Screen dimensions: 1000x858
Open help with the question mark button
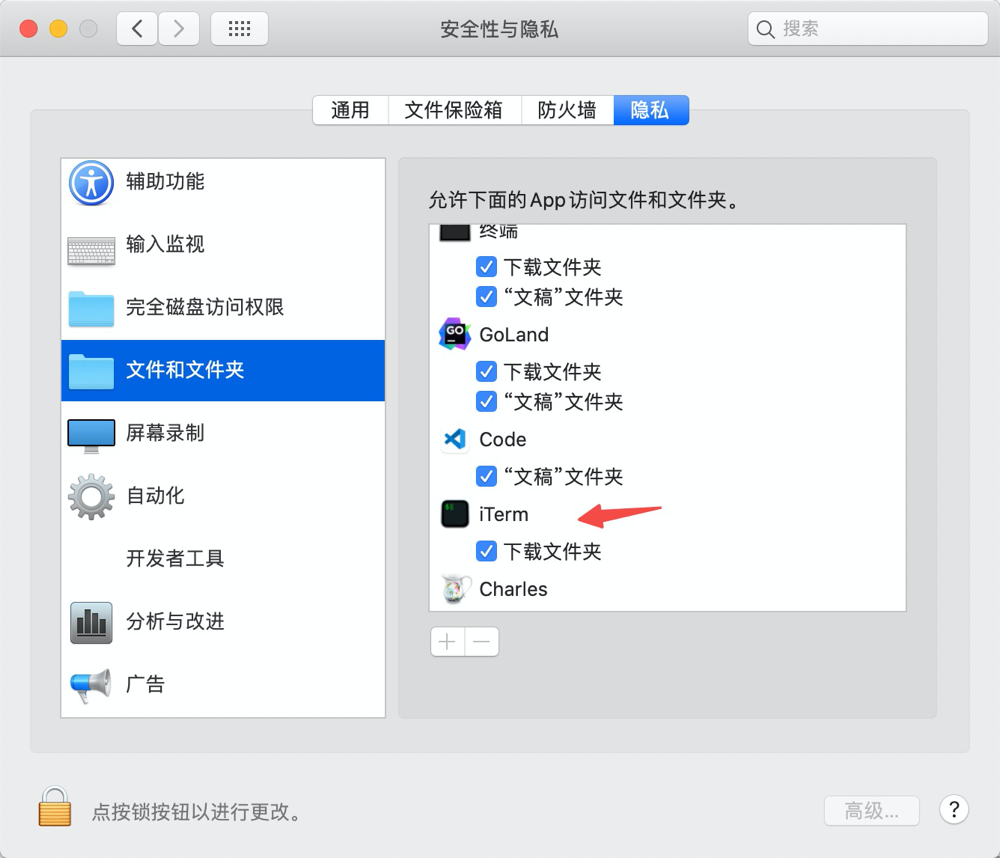(x=954, y=810)
